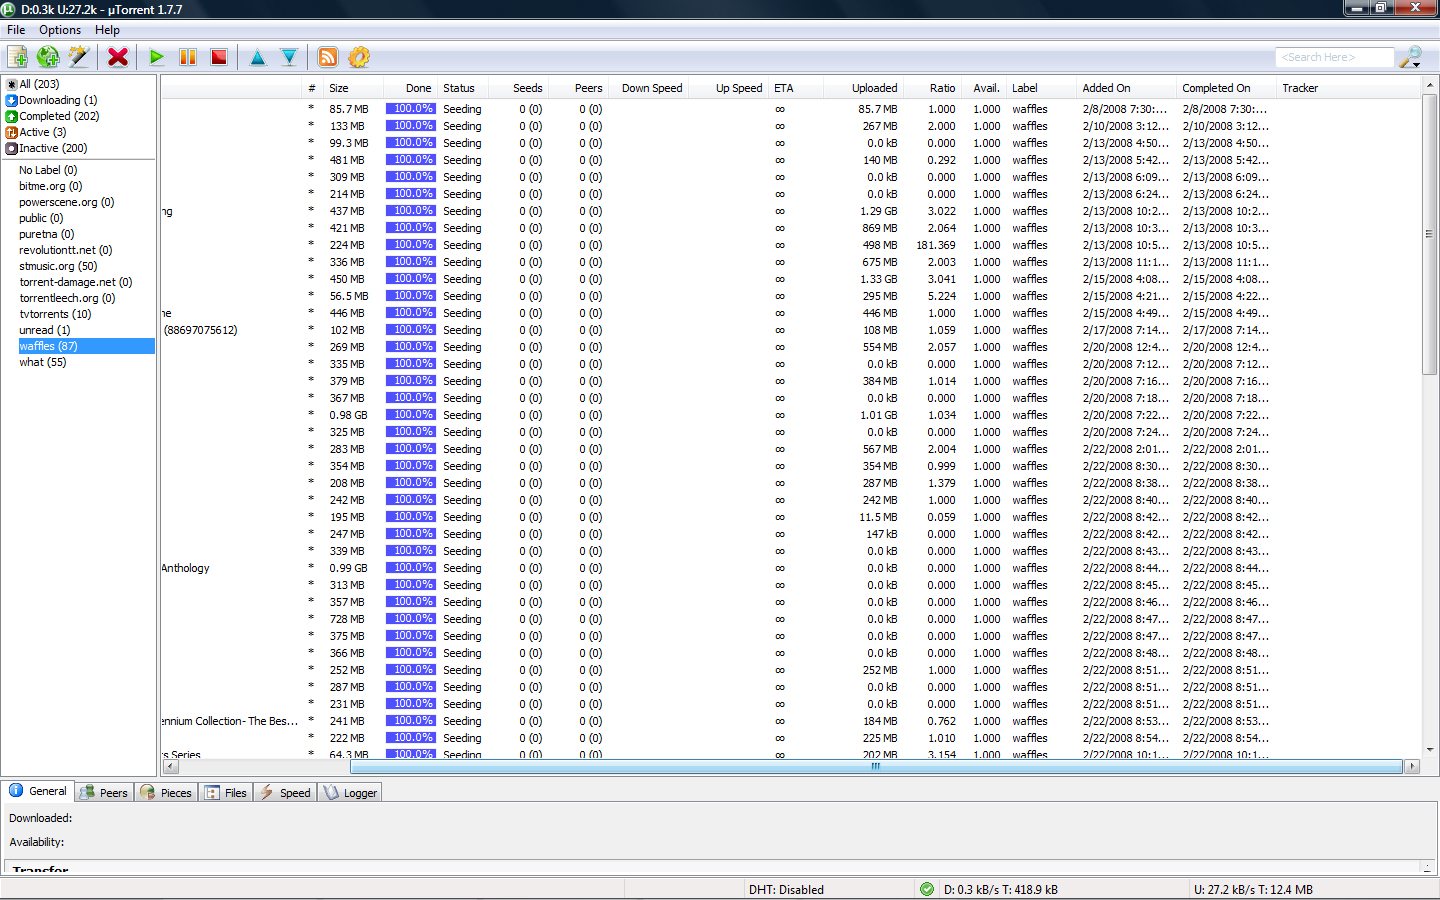1440x900 pixels.
Task: Sort by the Uploaded column header
Action: coord(864,88)
